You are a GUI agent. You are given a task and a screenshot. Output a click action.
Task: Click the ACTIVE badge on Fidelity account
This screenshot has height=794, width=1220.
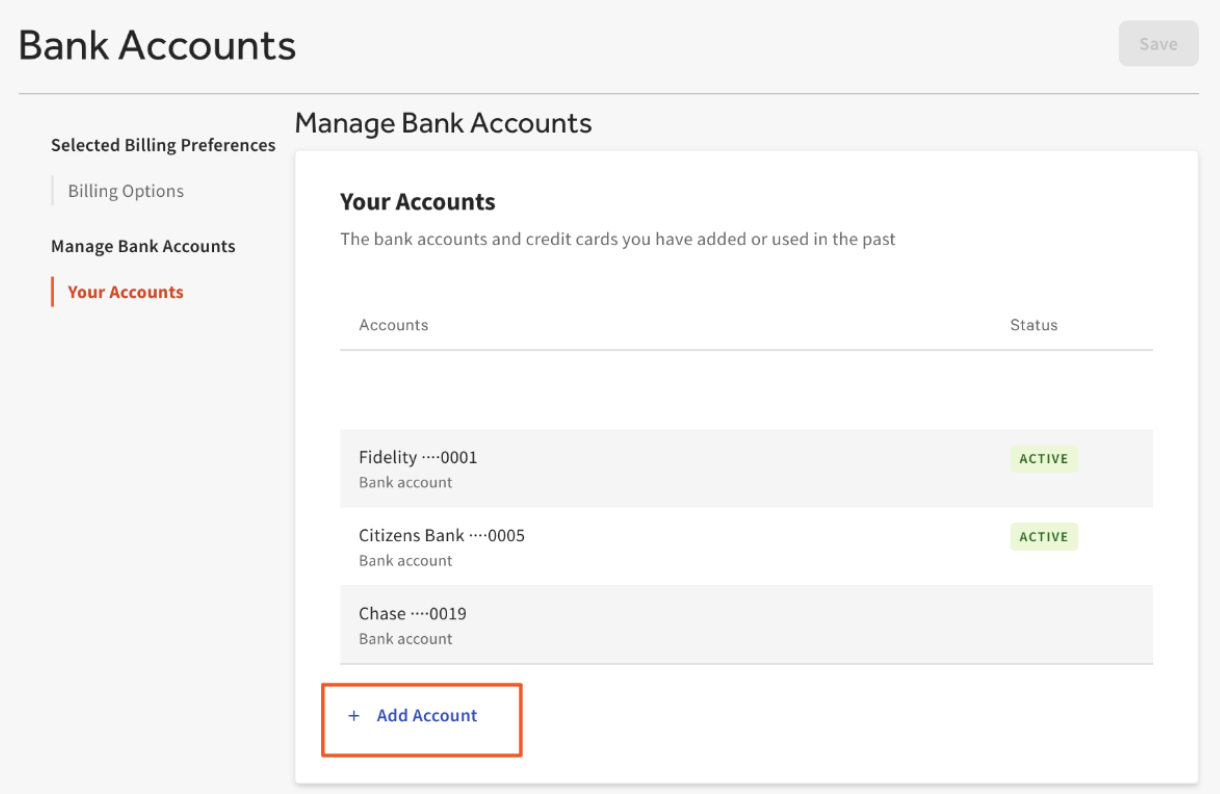tap(1043, 458)
